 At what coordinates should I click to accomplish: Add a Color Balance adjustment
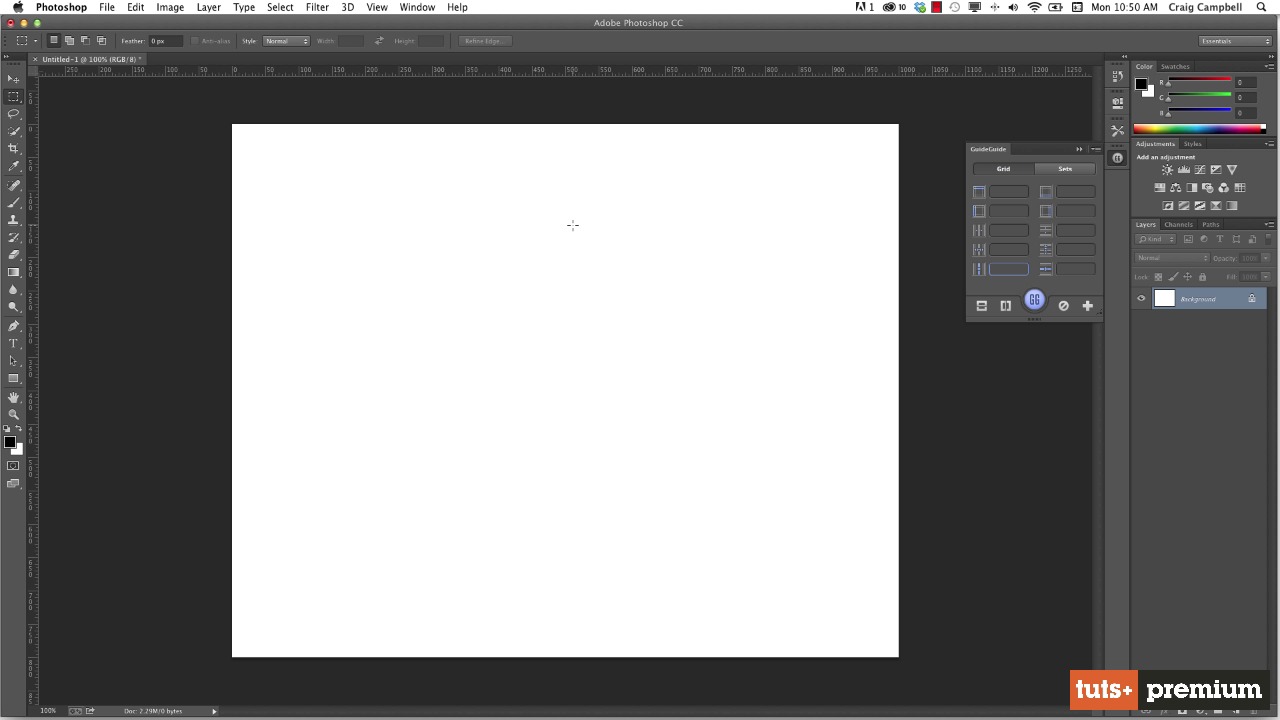(1176, 188)
